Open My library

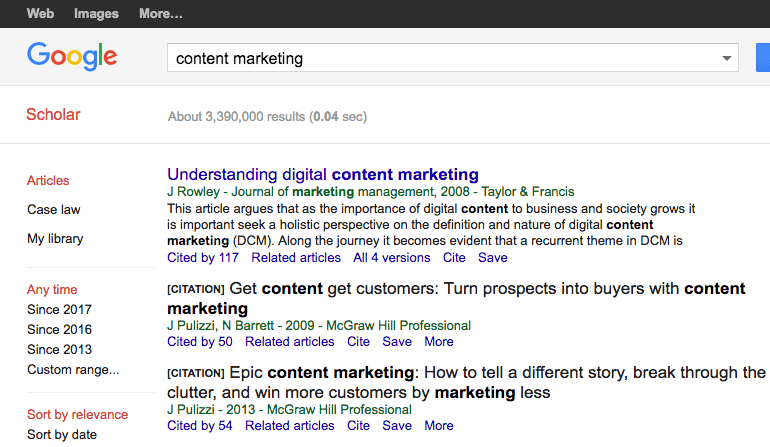tap(55, 239)
